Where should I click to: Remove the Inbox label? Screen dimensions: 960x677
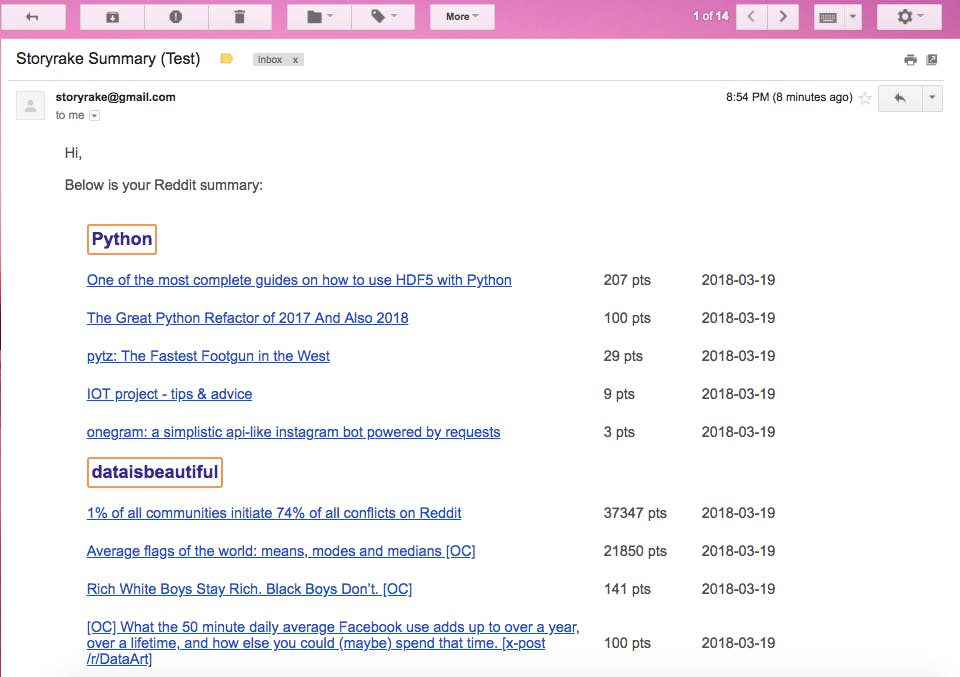pos(295,59)
